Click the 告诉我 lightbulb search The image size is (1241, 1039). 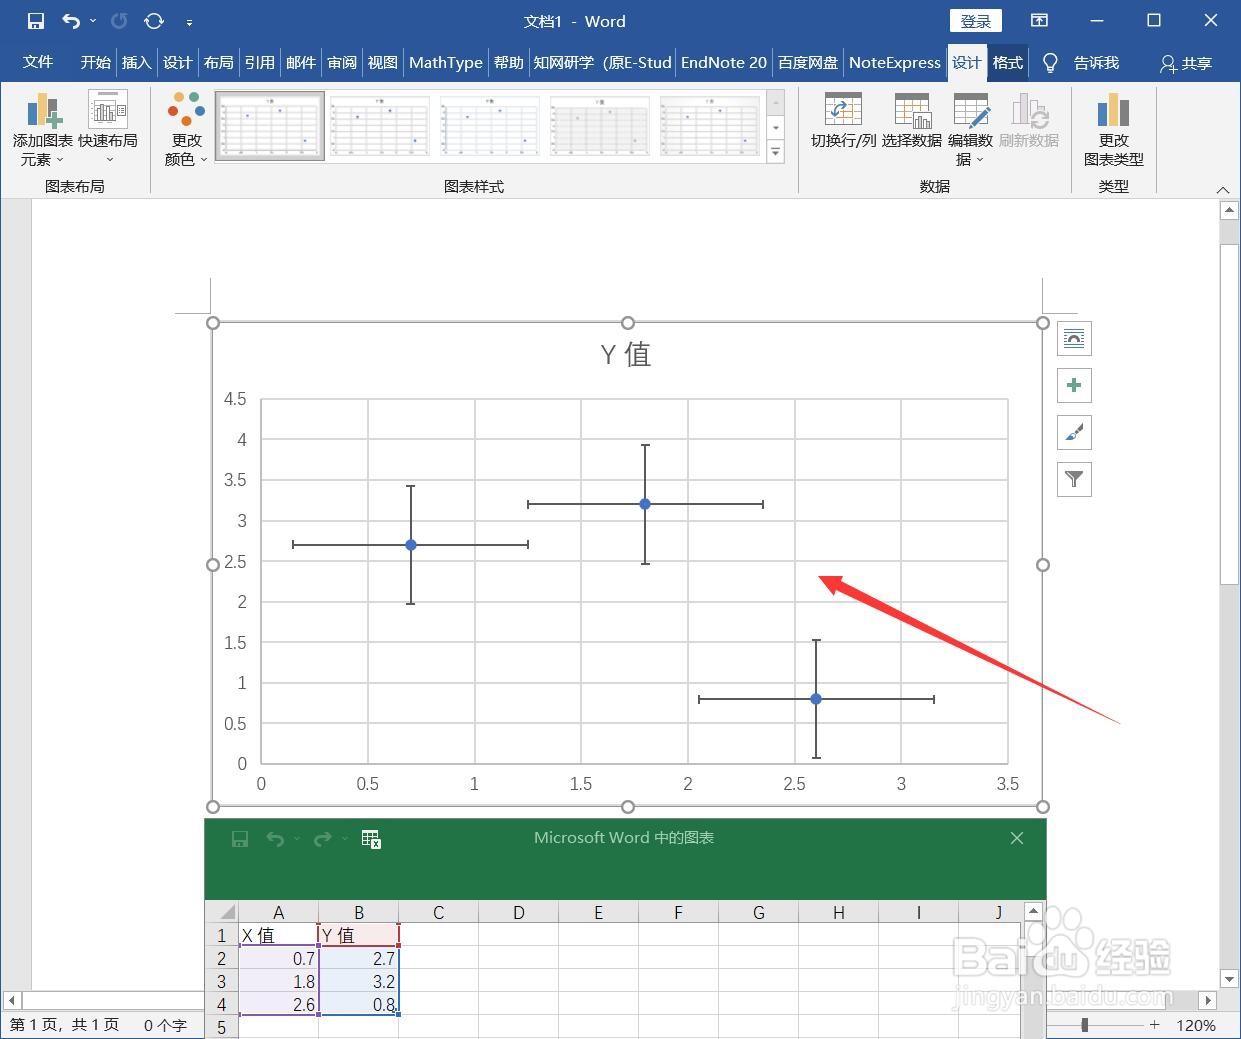(1080, 62)
